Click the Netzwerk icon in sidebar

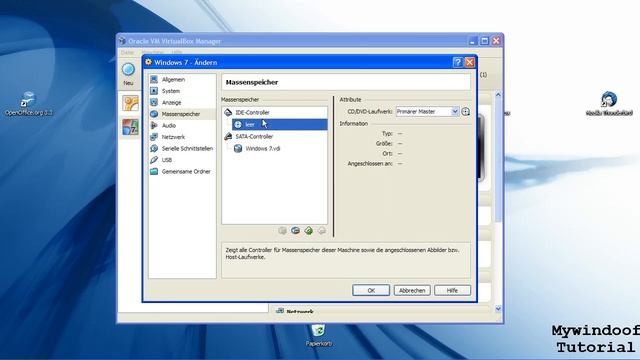154,137
